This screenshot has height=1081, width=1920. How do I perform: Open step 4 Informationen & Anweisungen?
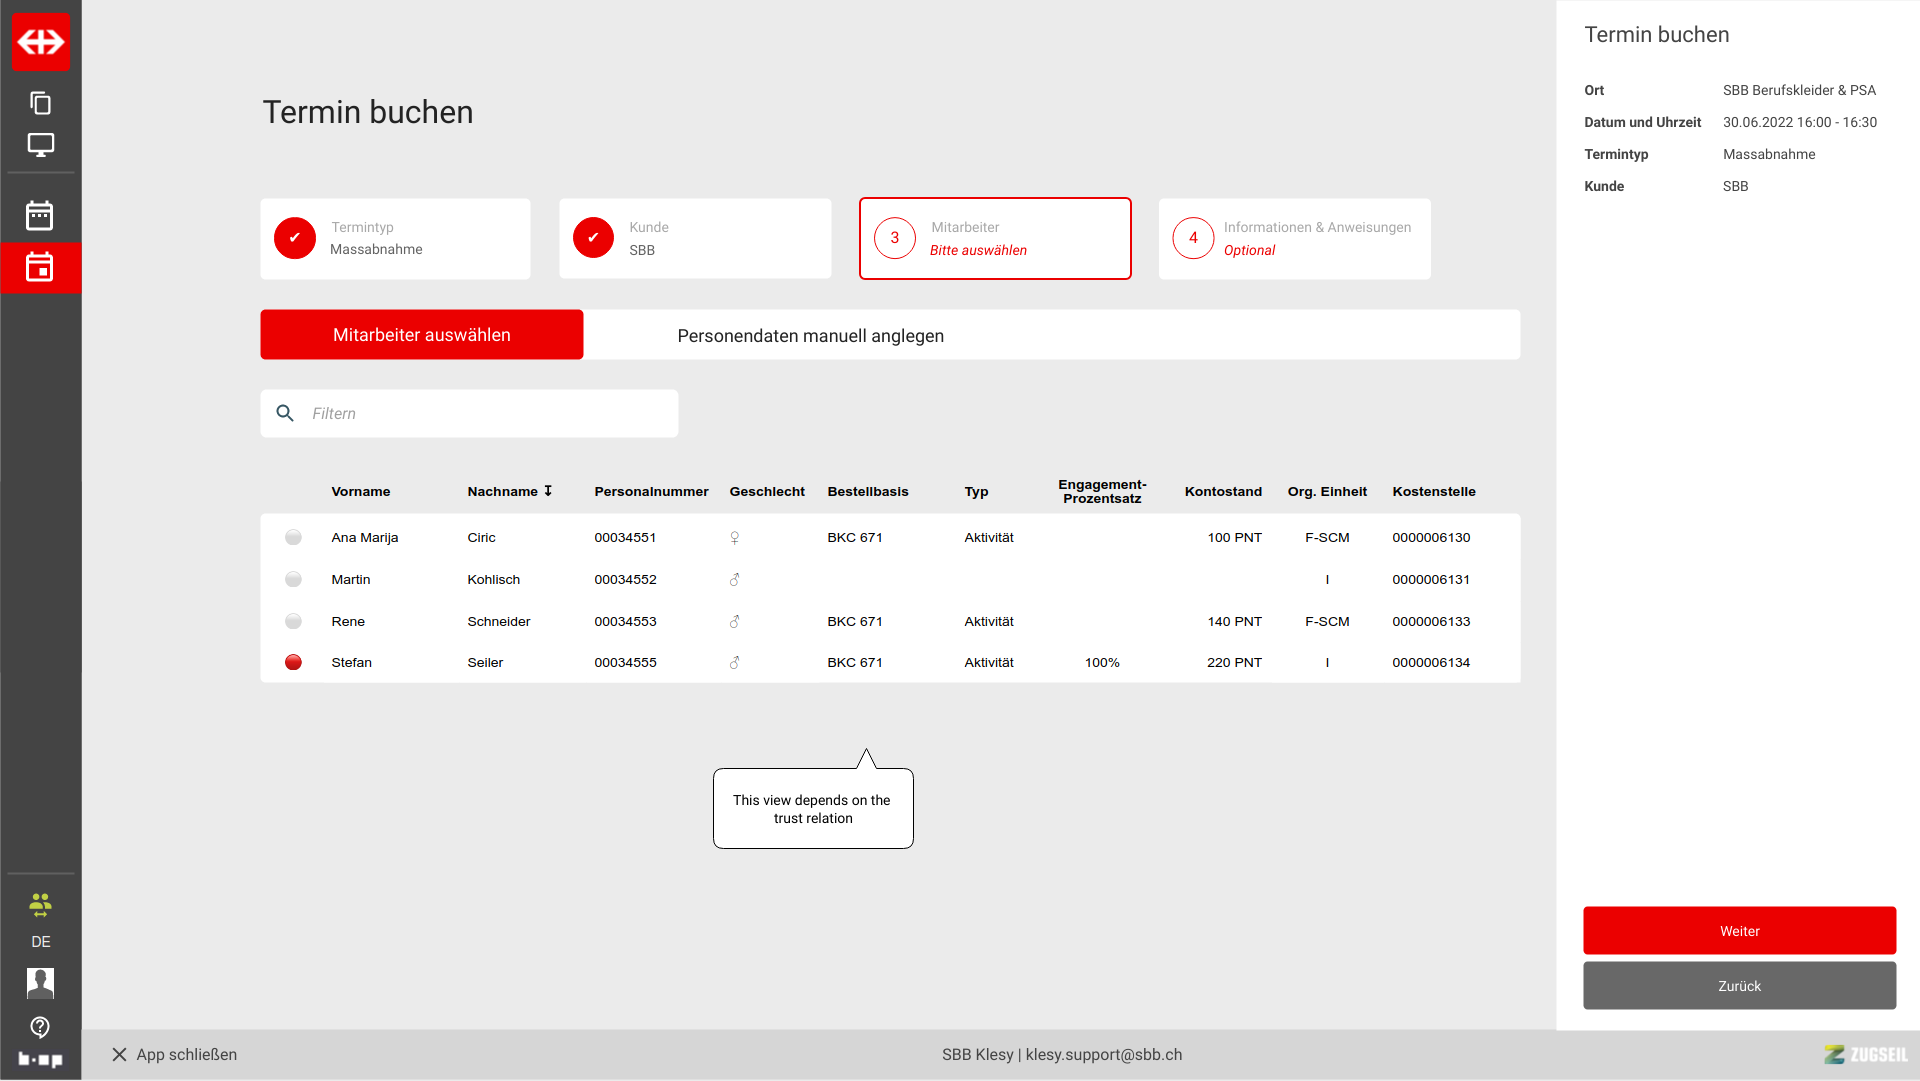(1294, 239)
